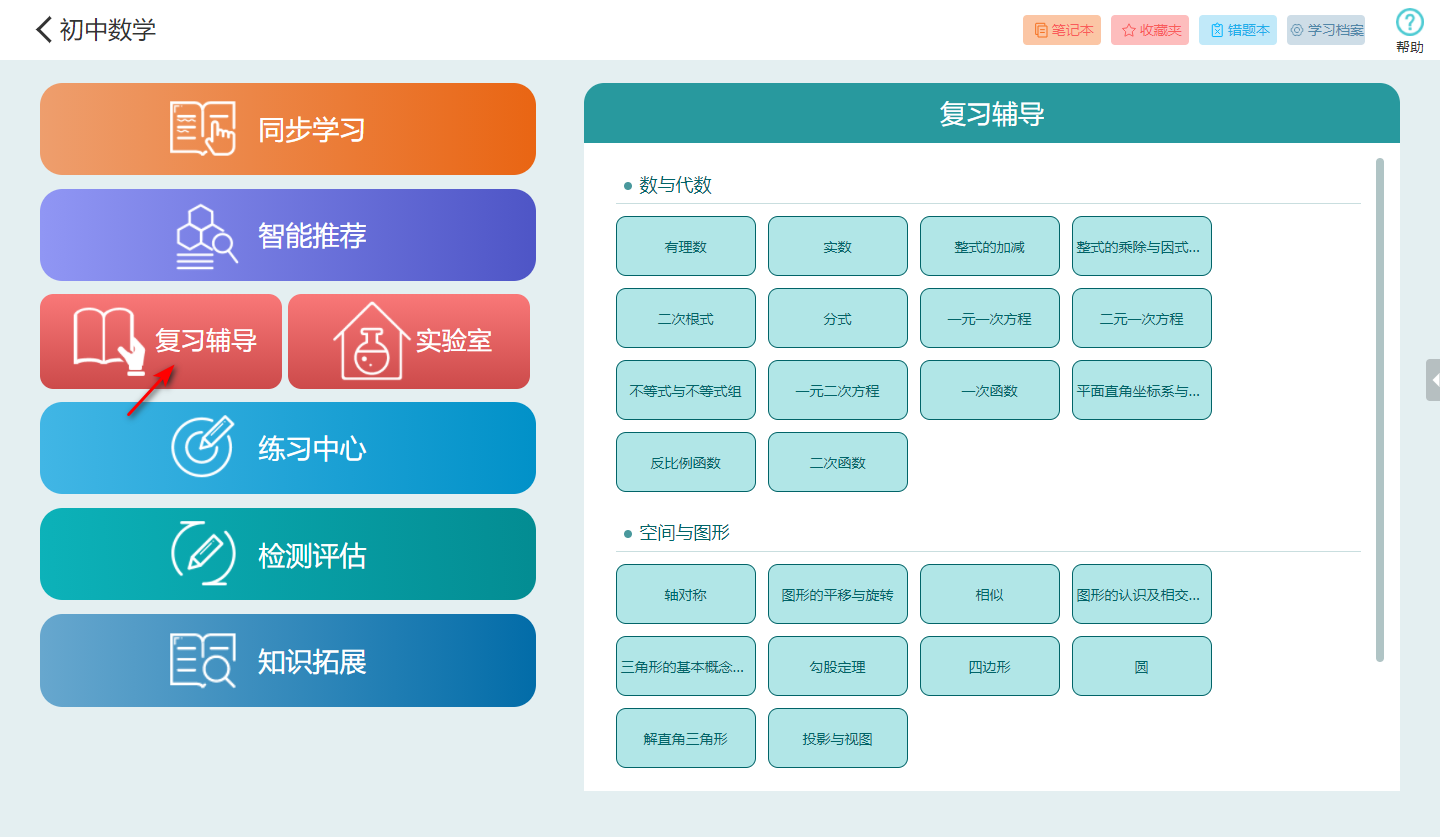Select the 有理数 topic

pyautogui.click(x=686, y=246)
